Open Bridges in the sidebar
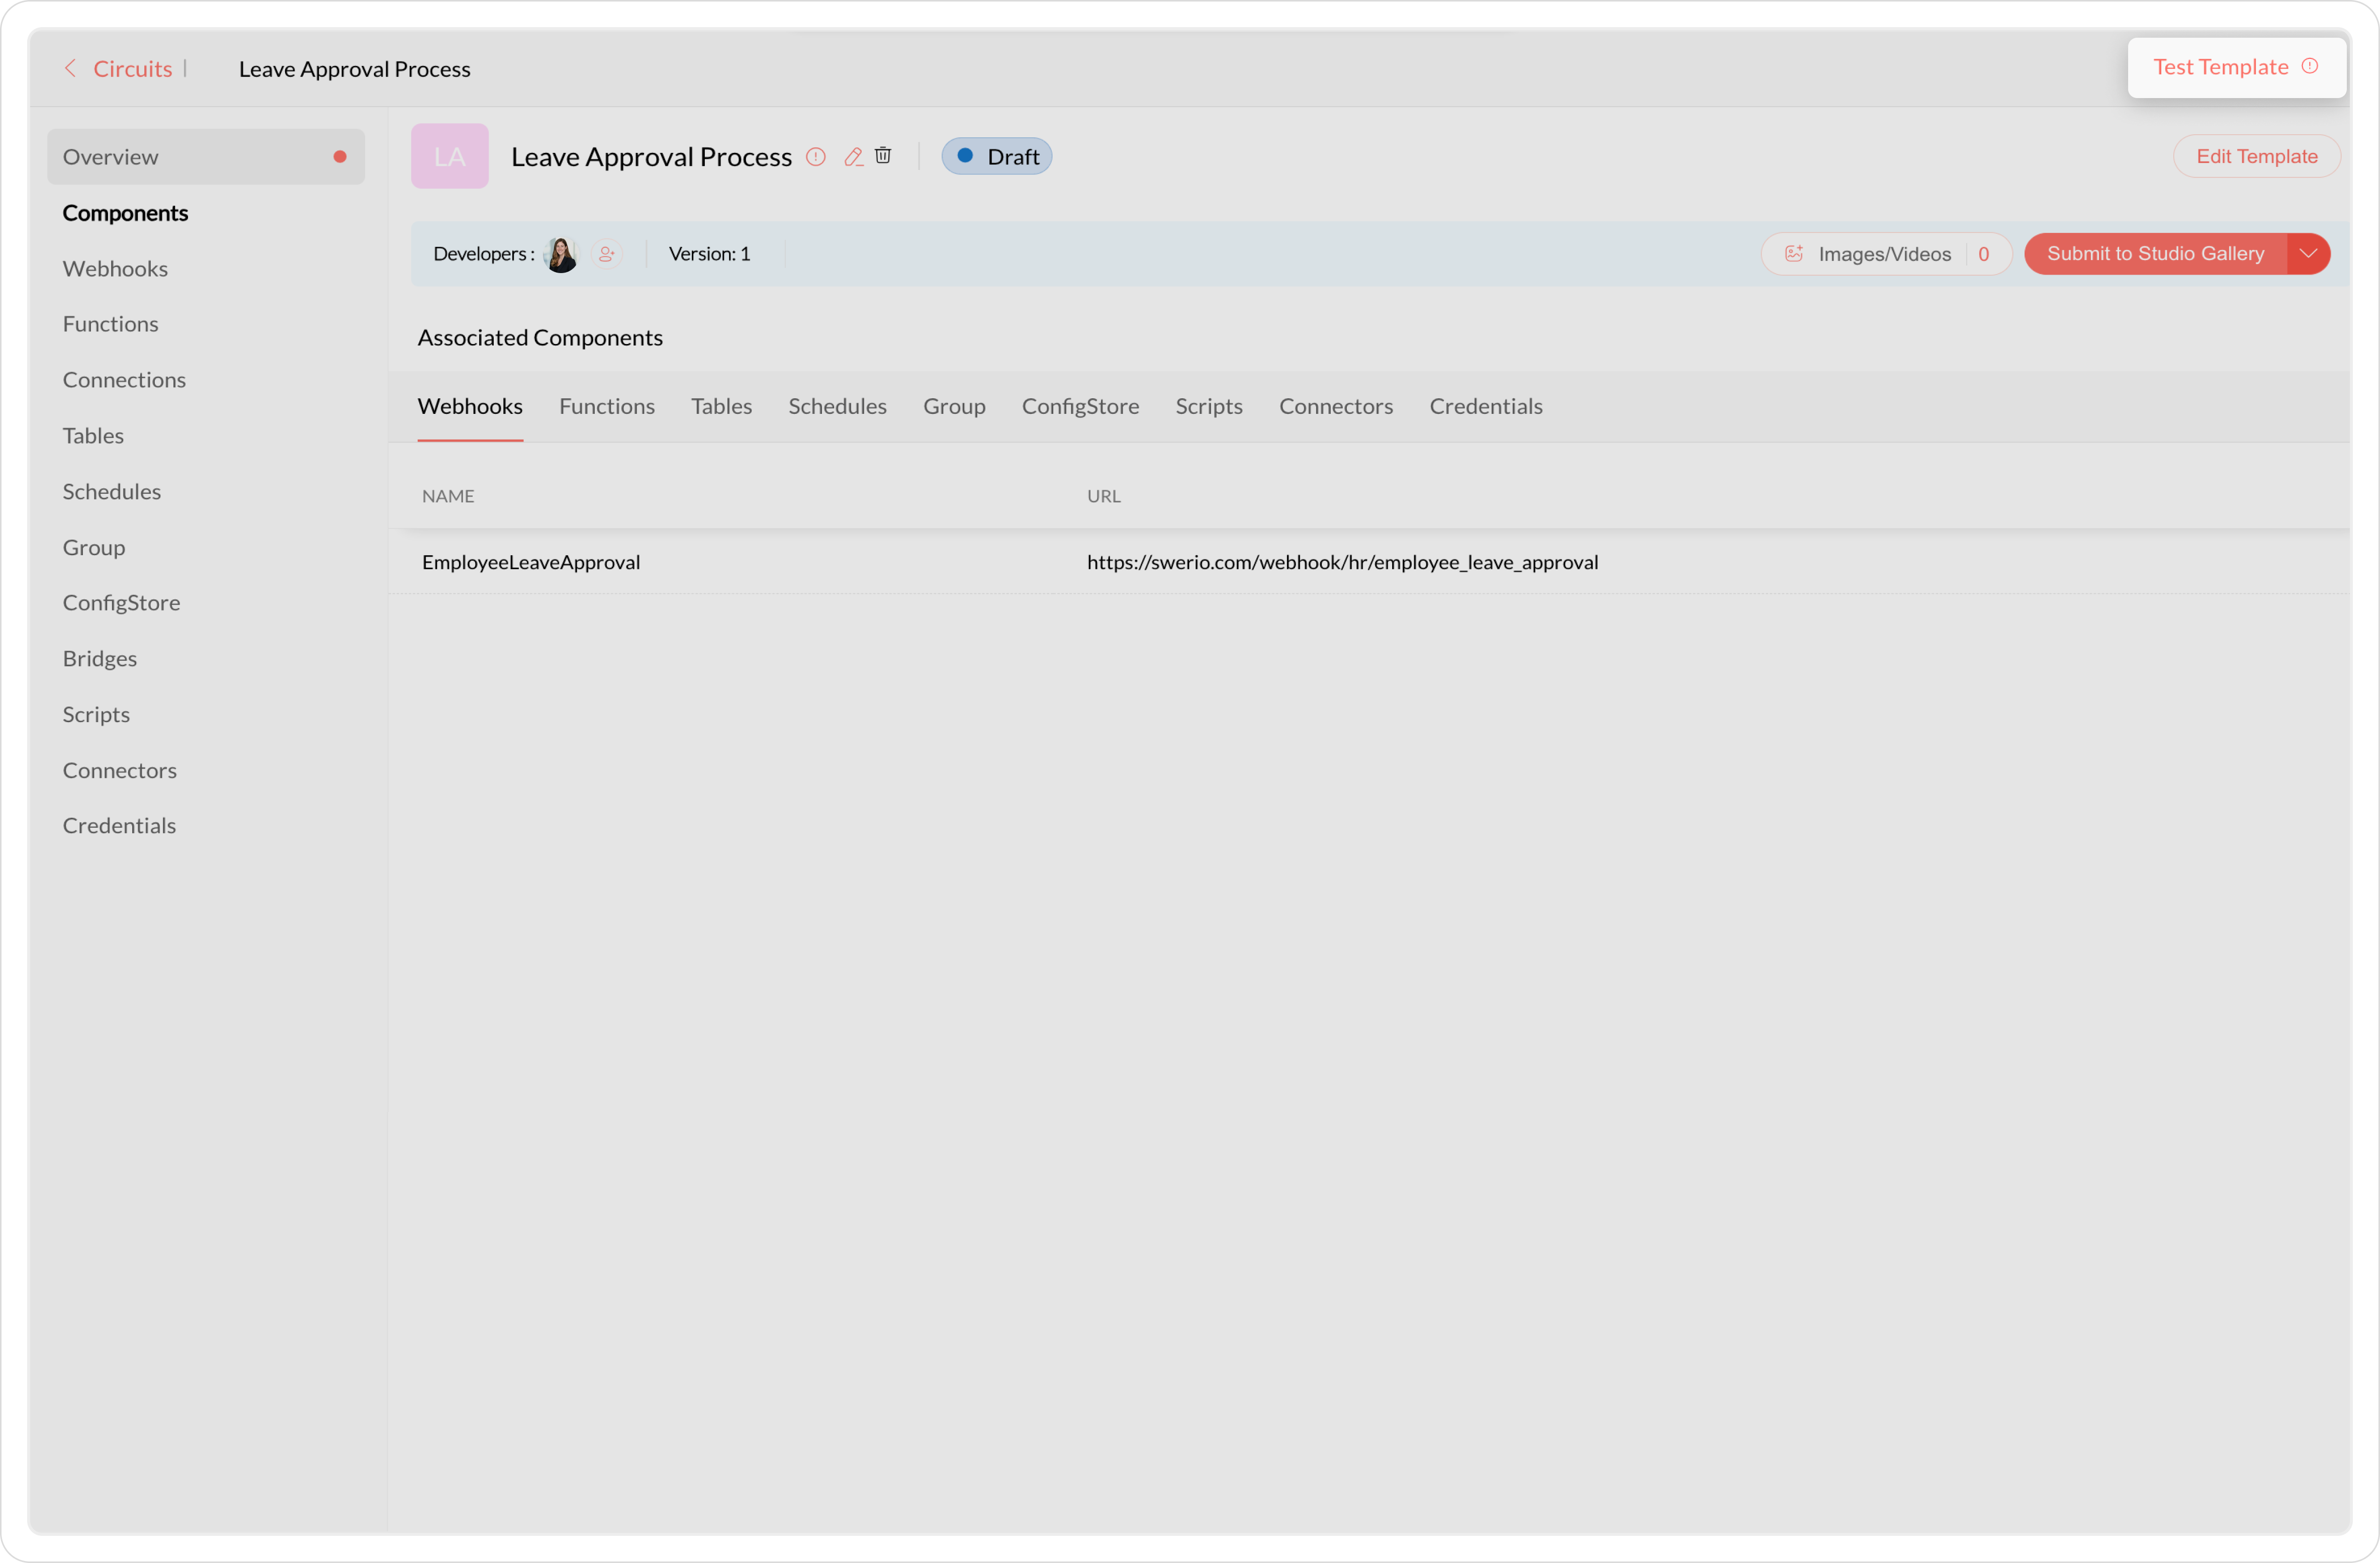2380x1563 pixels. 100,659
